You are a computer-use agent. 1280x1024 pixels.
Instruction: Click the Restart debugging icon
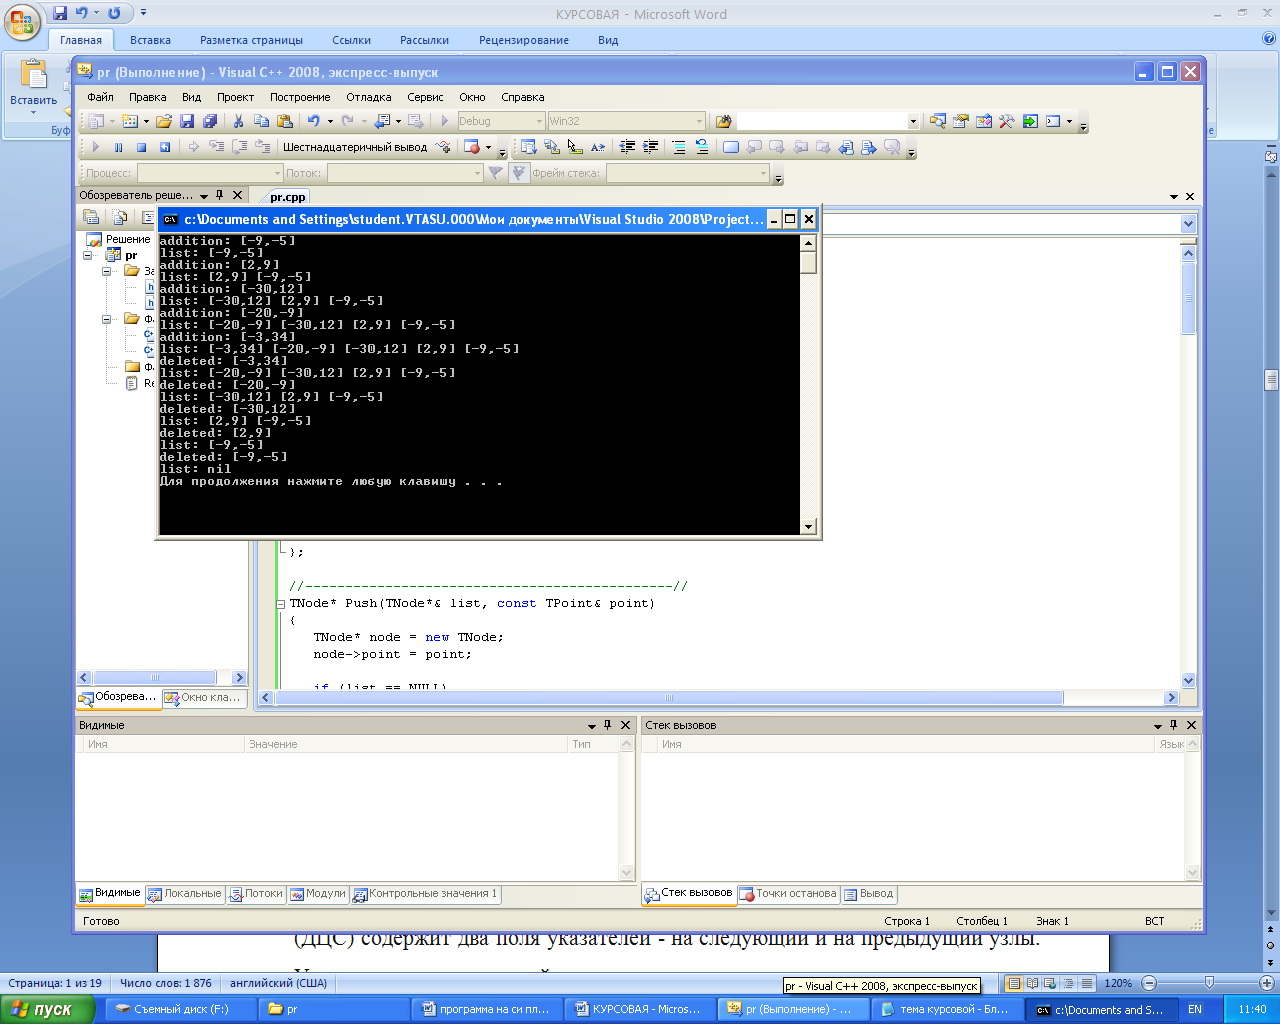point(165,147)
